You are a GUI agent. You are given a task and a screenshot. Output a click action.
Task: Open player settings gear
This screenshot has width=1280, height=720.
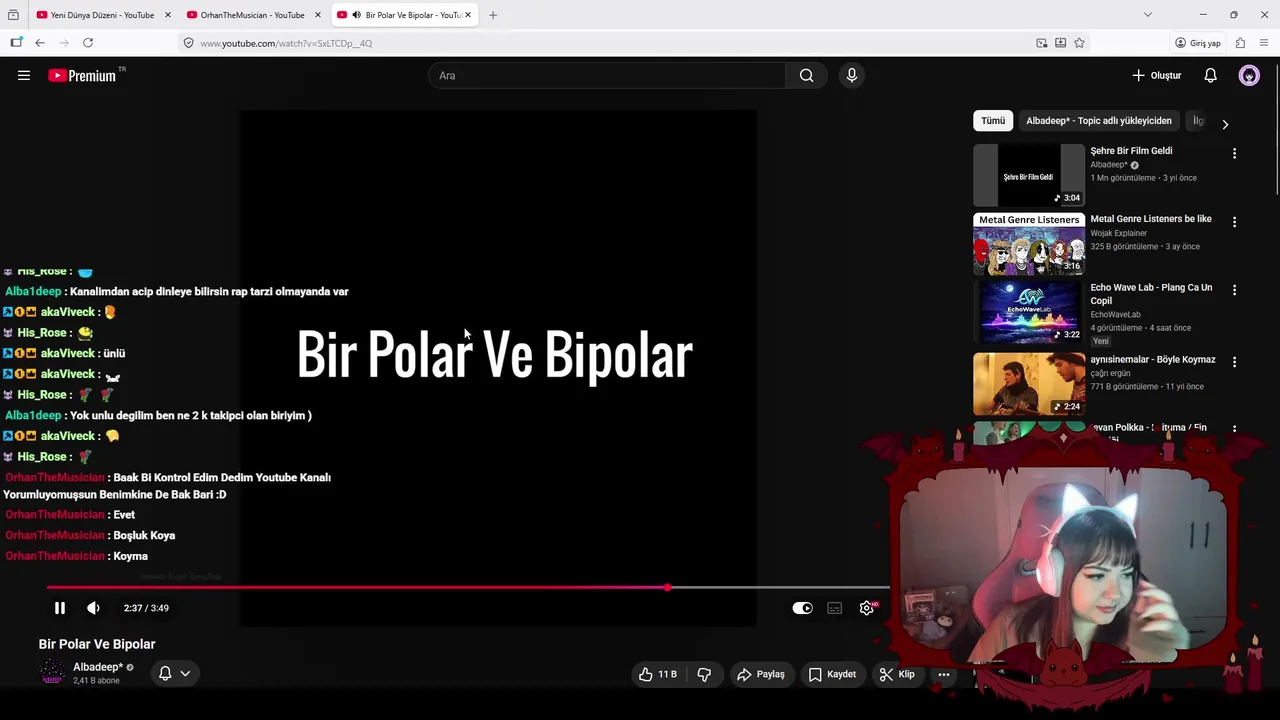pos(867,608)
